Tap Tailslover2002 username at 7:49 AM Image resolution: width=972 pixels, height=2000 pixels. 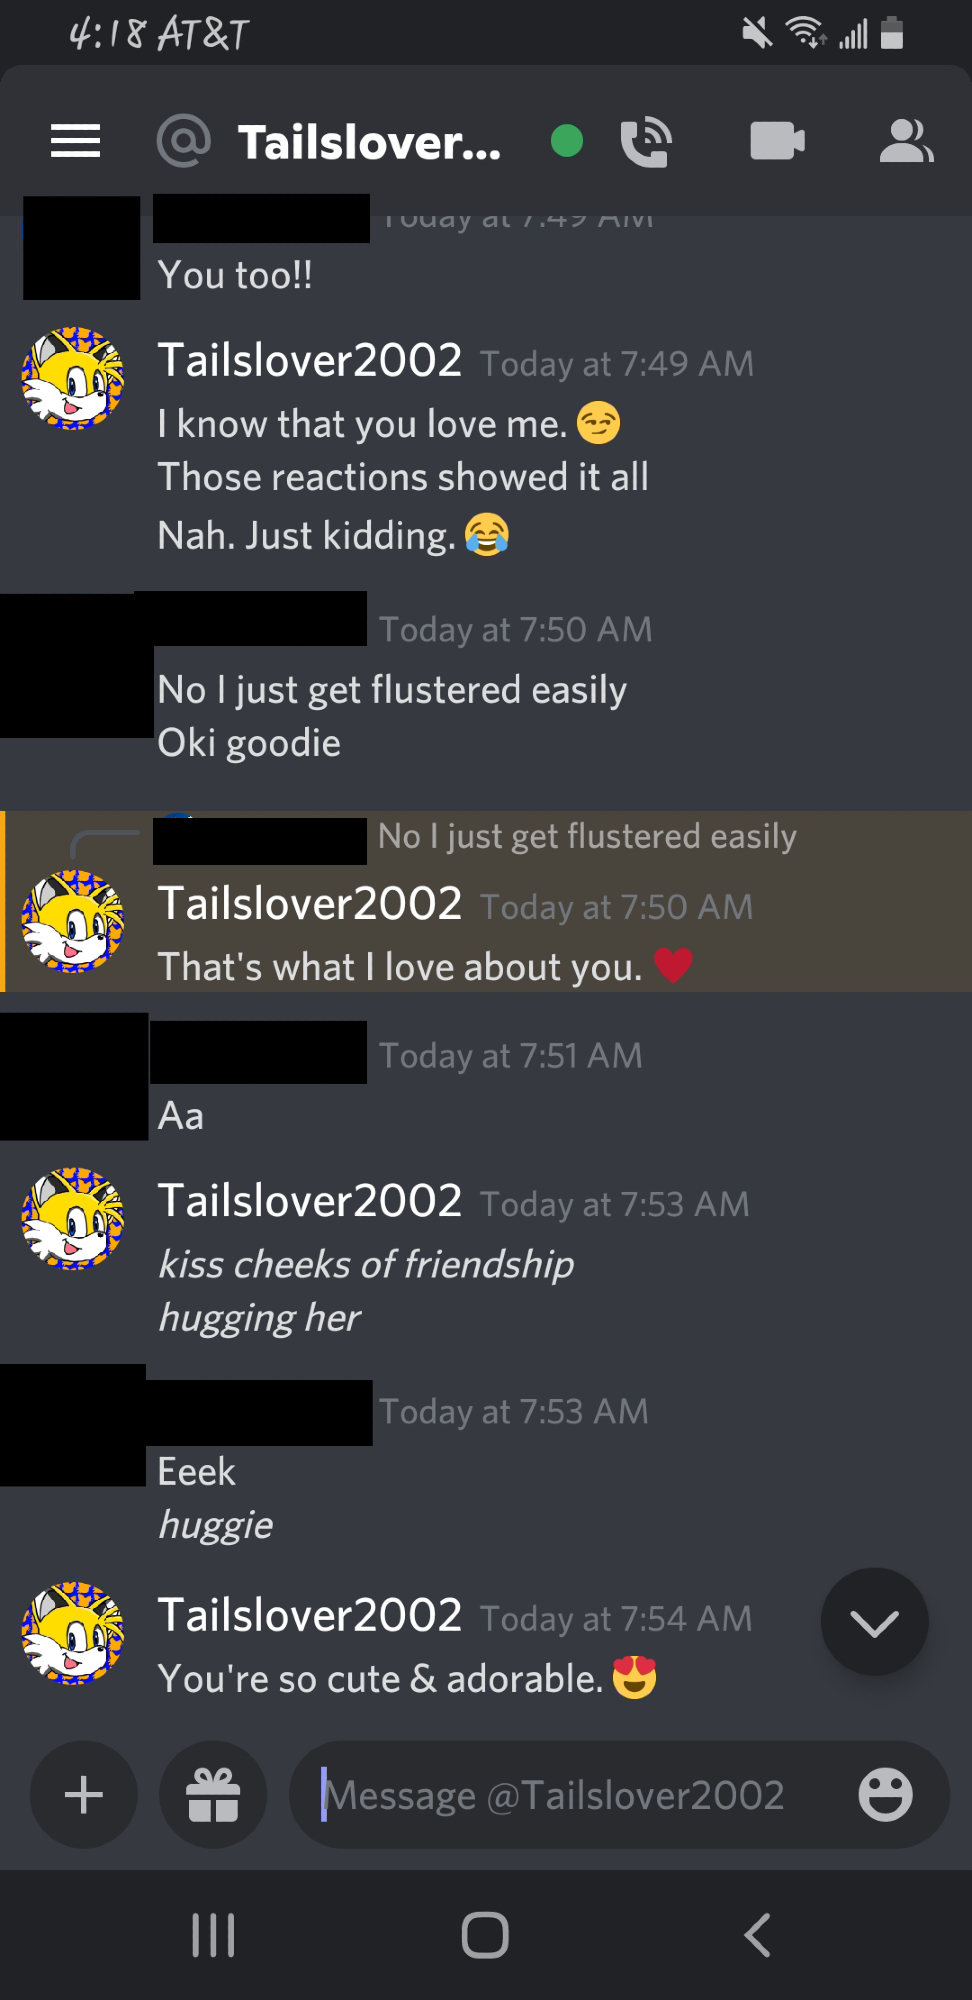pyautogui.click(x=310, y=360)
